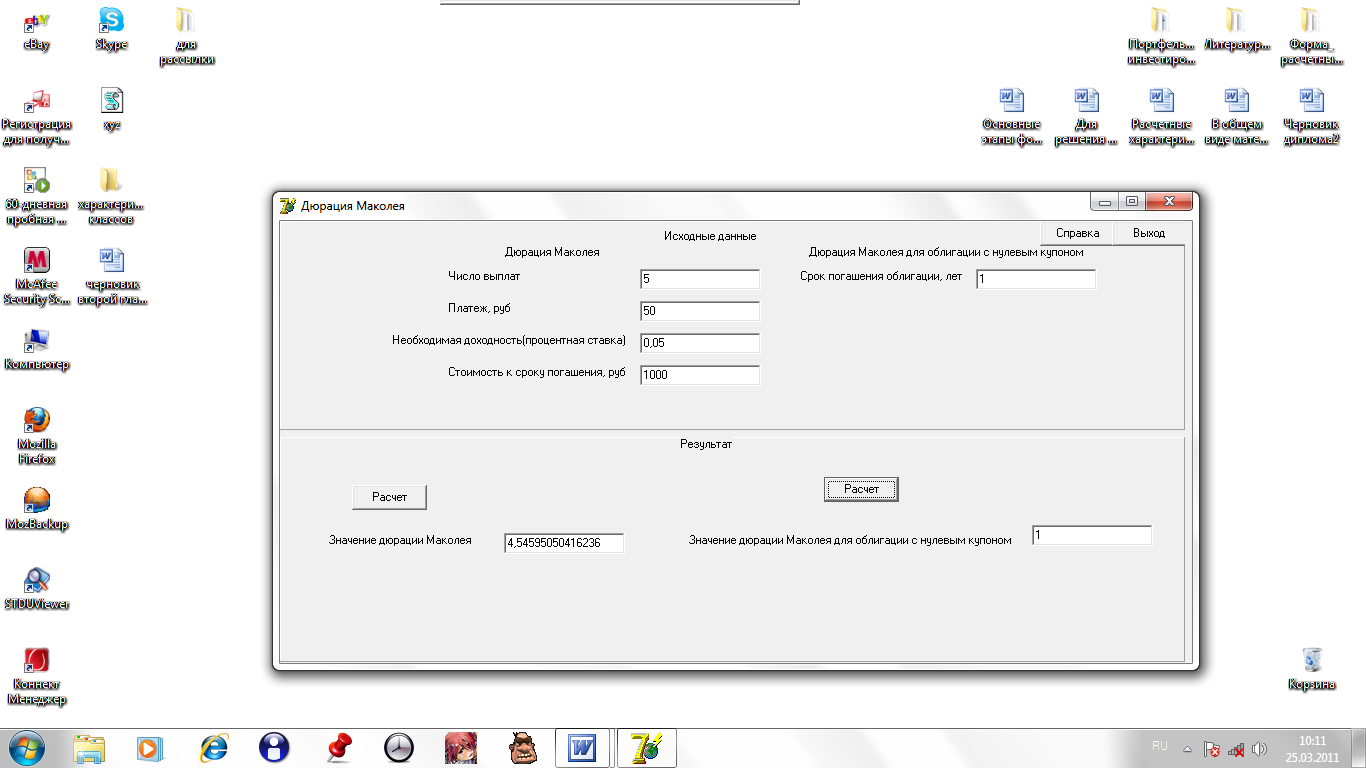Click the Срок погашения облигации field

pyautogui.click(x=1036, y=279)
